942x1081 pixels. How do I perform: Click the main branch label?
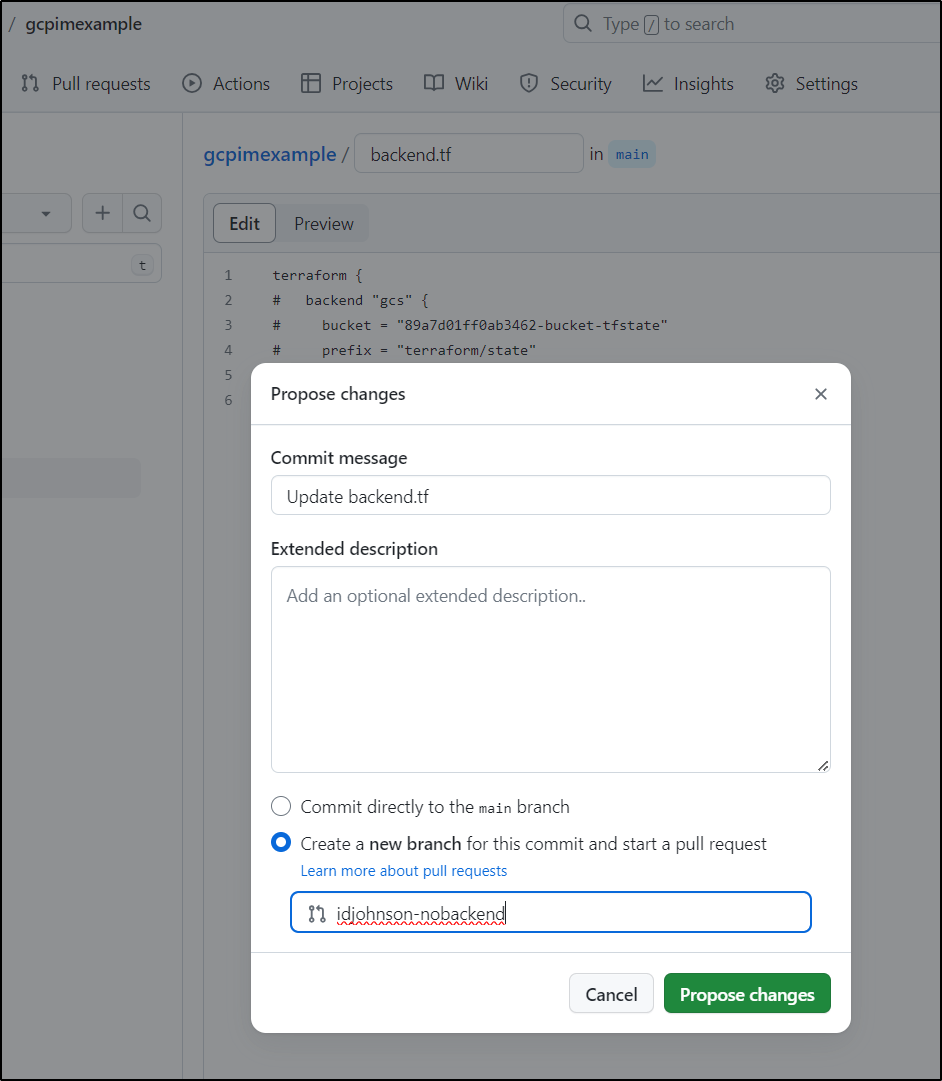pos(632,154)
